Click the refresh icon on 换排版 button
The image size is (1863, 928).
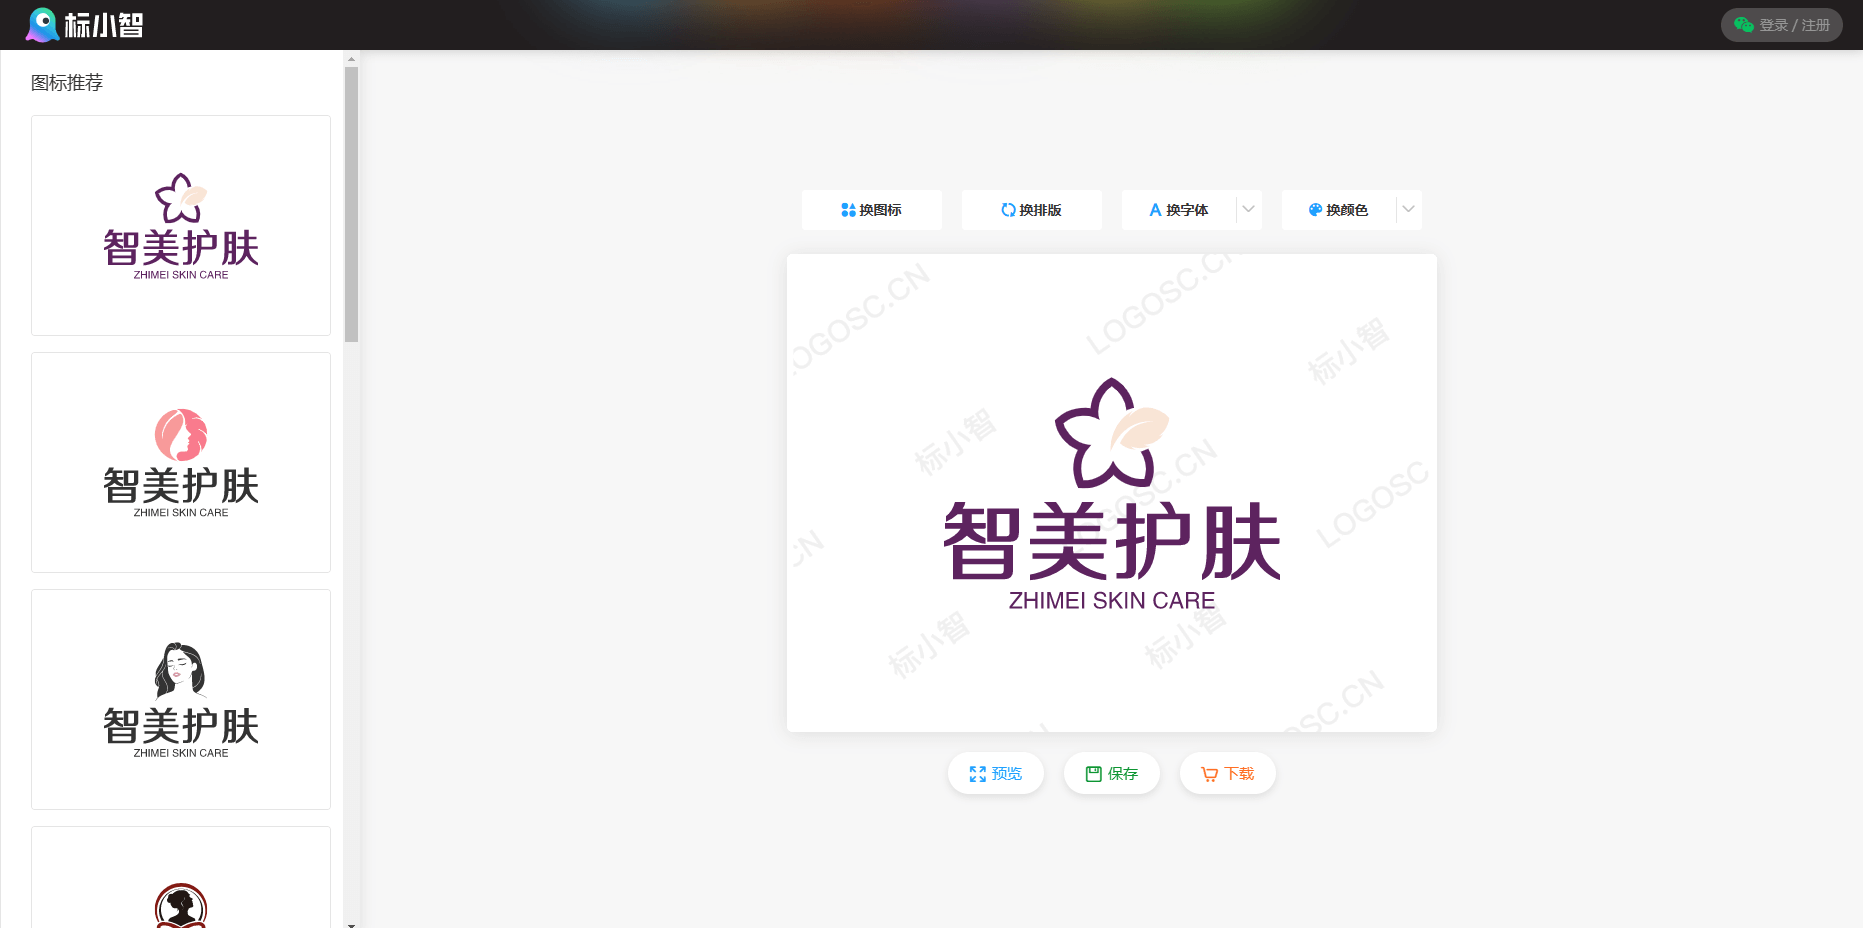[1008, 210]
